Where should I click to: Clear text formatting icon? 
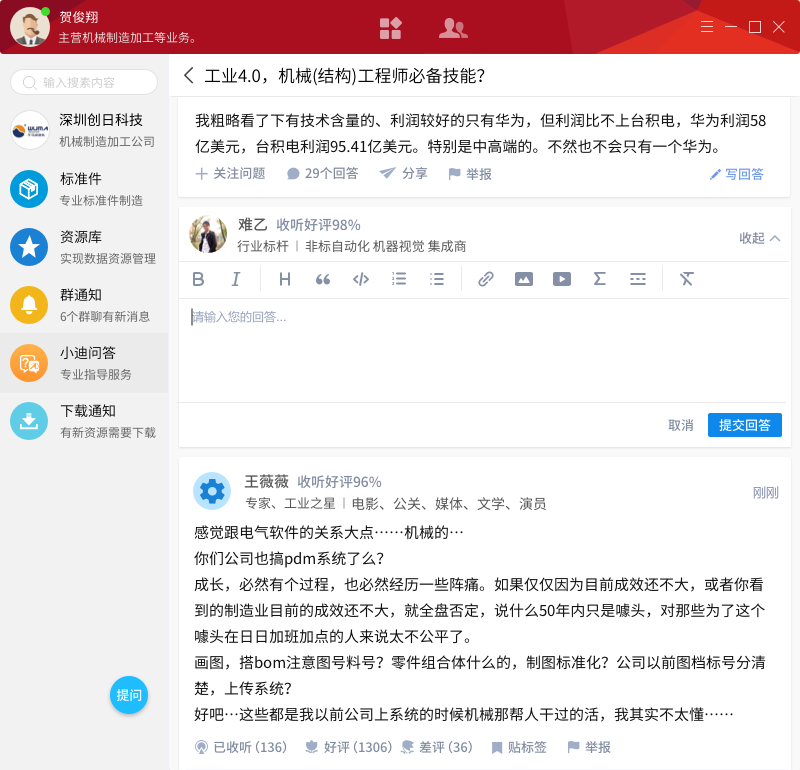[x=686, y=279]
